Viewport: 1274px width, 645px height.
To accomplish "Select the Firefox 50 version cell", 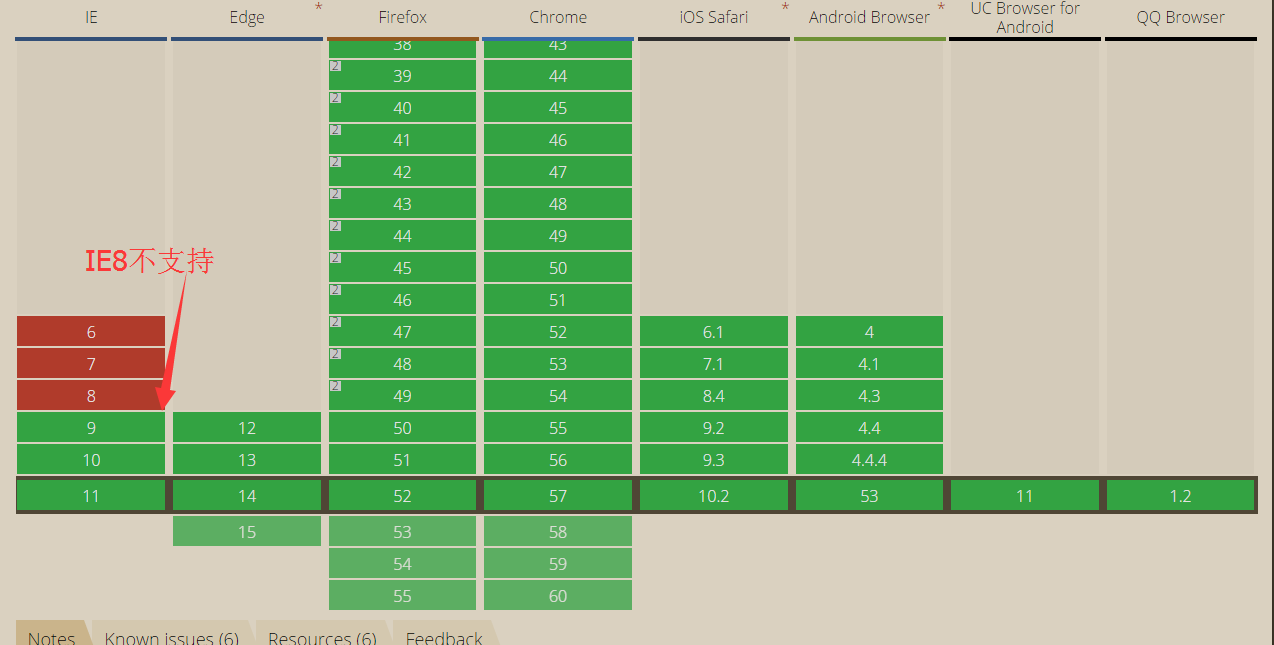I will coord(402,428).
